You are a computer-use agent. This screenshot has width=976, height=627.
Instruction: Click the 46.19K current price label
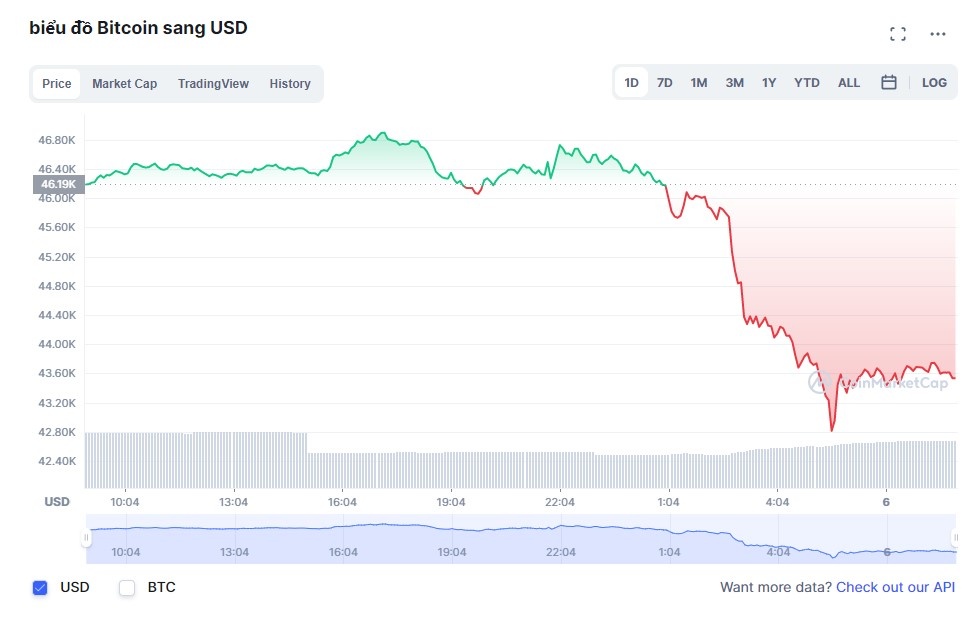[57, 184]
